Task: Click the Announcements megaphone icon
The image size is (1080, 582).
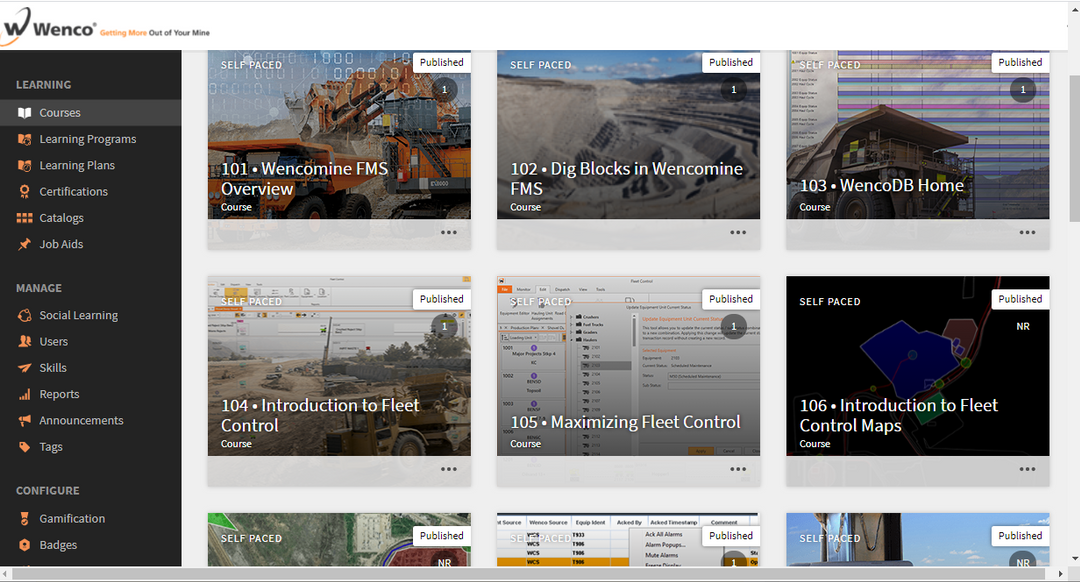Action: pyautogui.click(x=24, y=420)
